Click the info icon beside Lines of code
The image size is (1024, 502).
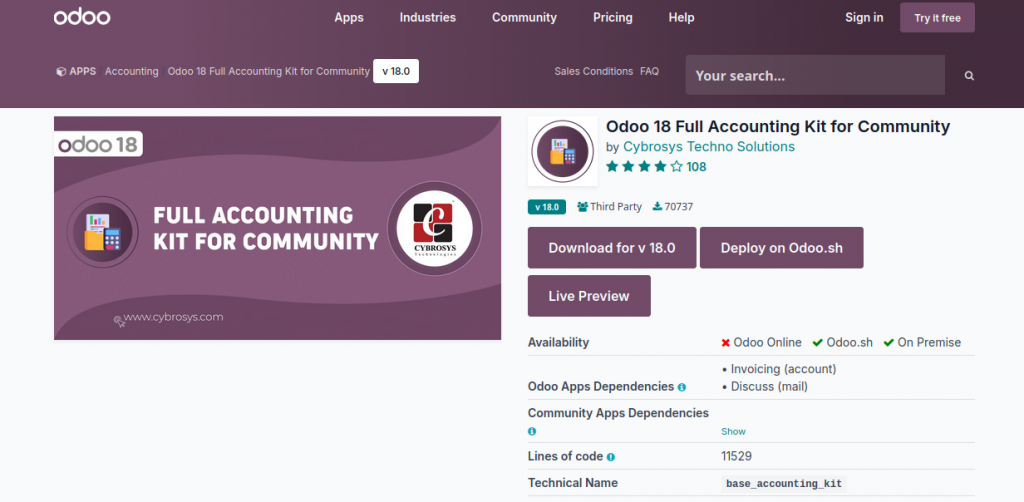[x=610, y=457]
